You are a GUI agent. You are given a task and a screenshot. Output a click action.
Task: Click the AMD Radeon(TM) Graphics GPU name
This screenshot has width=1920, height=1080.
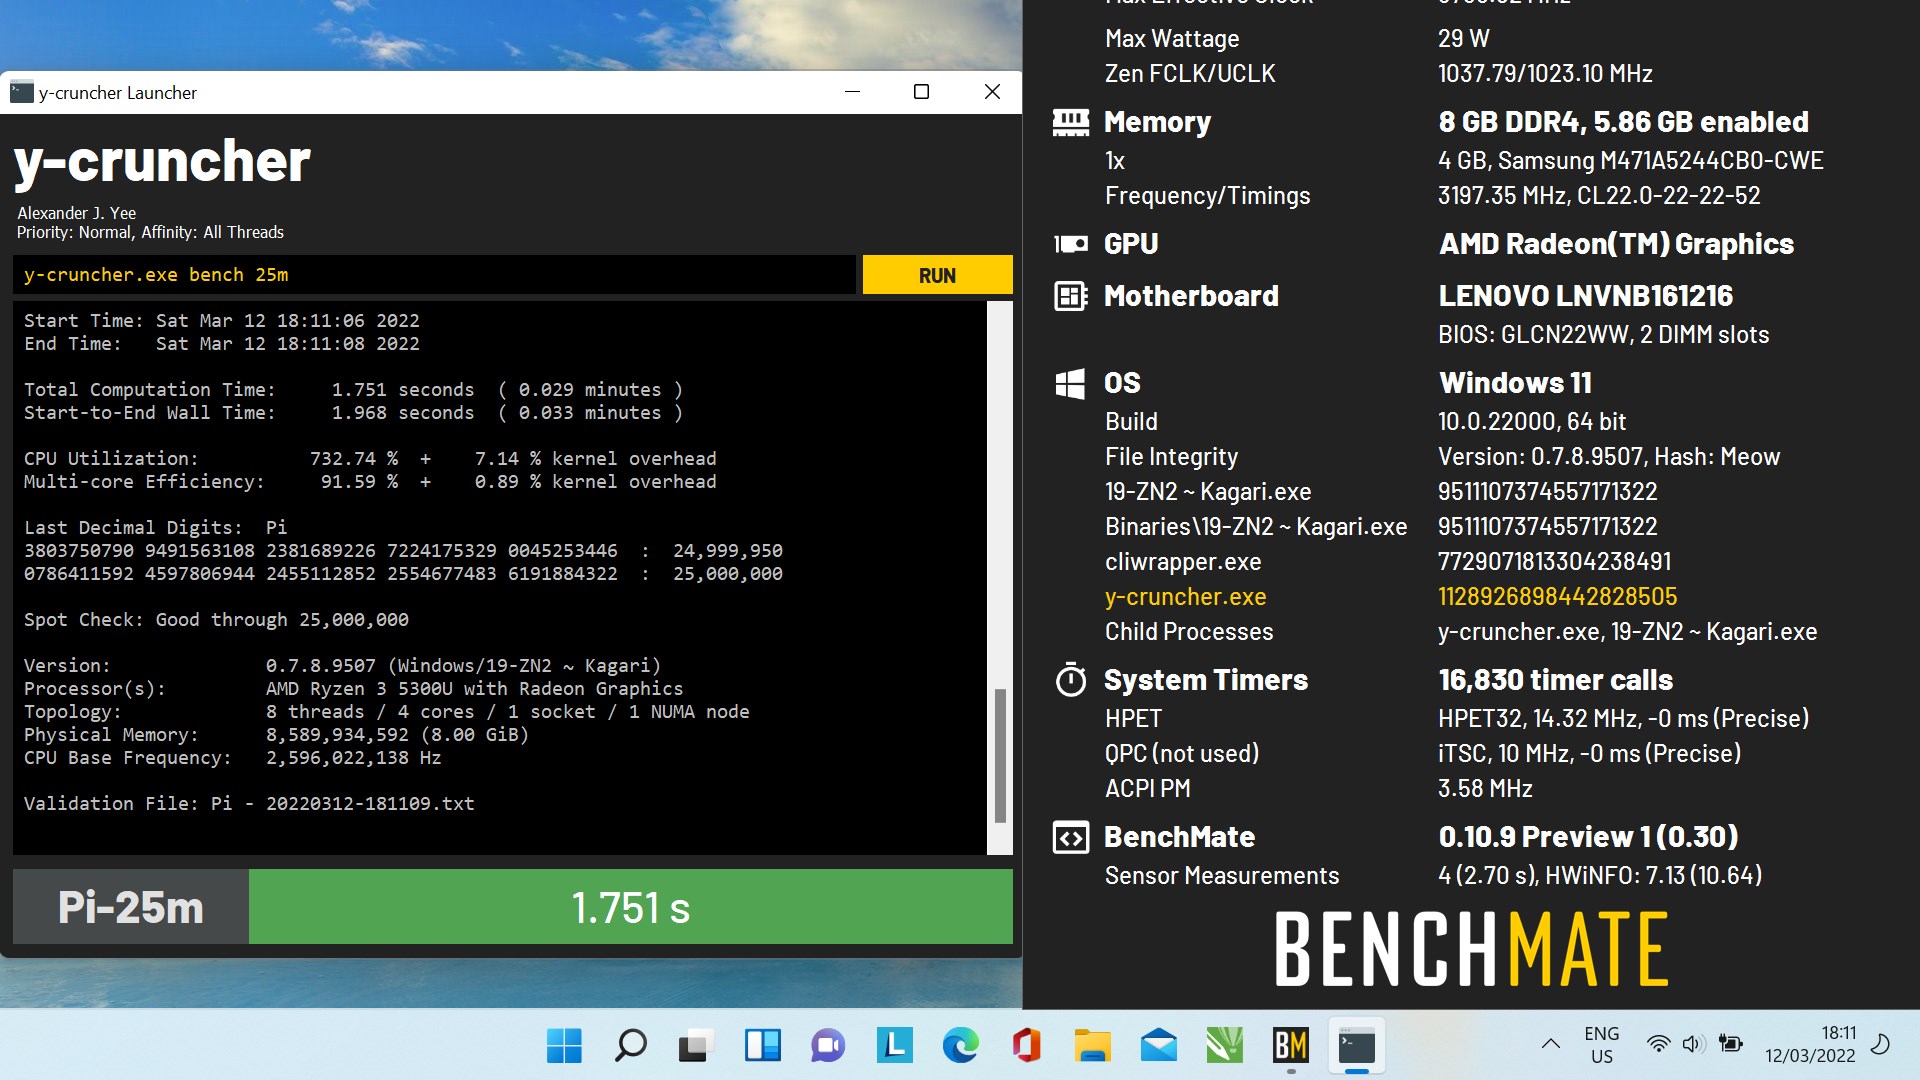pyautogui.click(x=1616, y=244)
